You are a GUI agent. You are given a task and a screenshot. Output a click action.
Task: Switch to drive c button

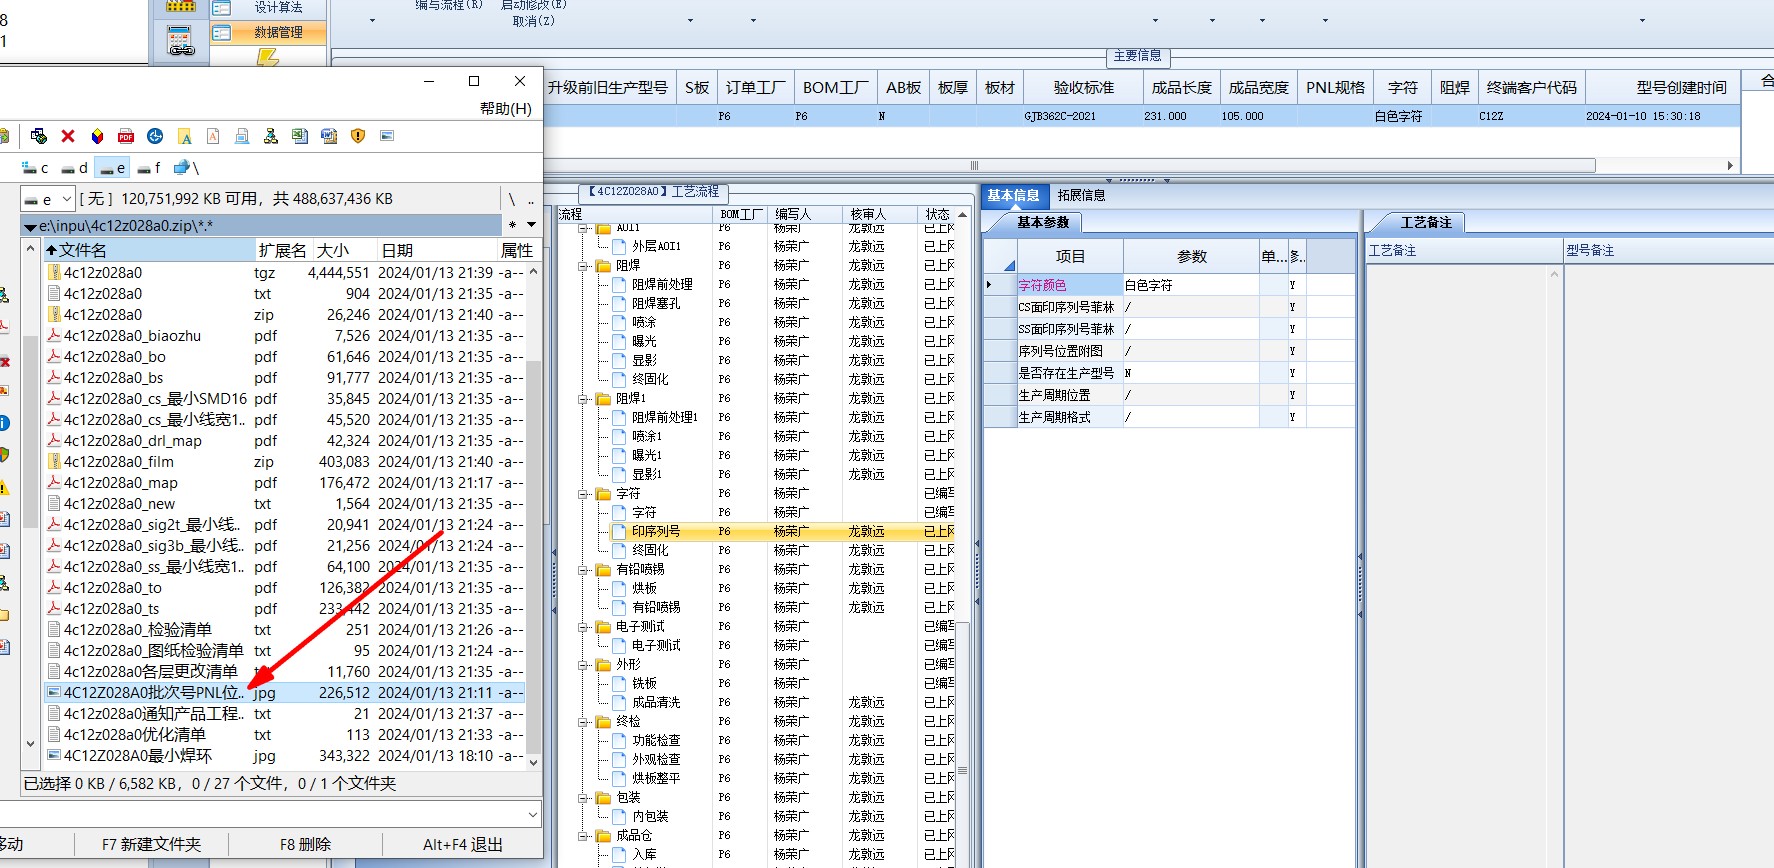(x=35, y=168)
